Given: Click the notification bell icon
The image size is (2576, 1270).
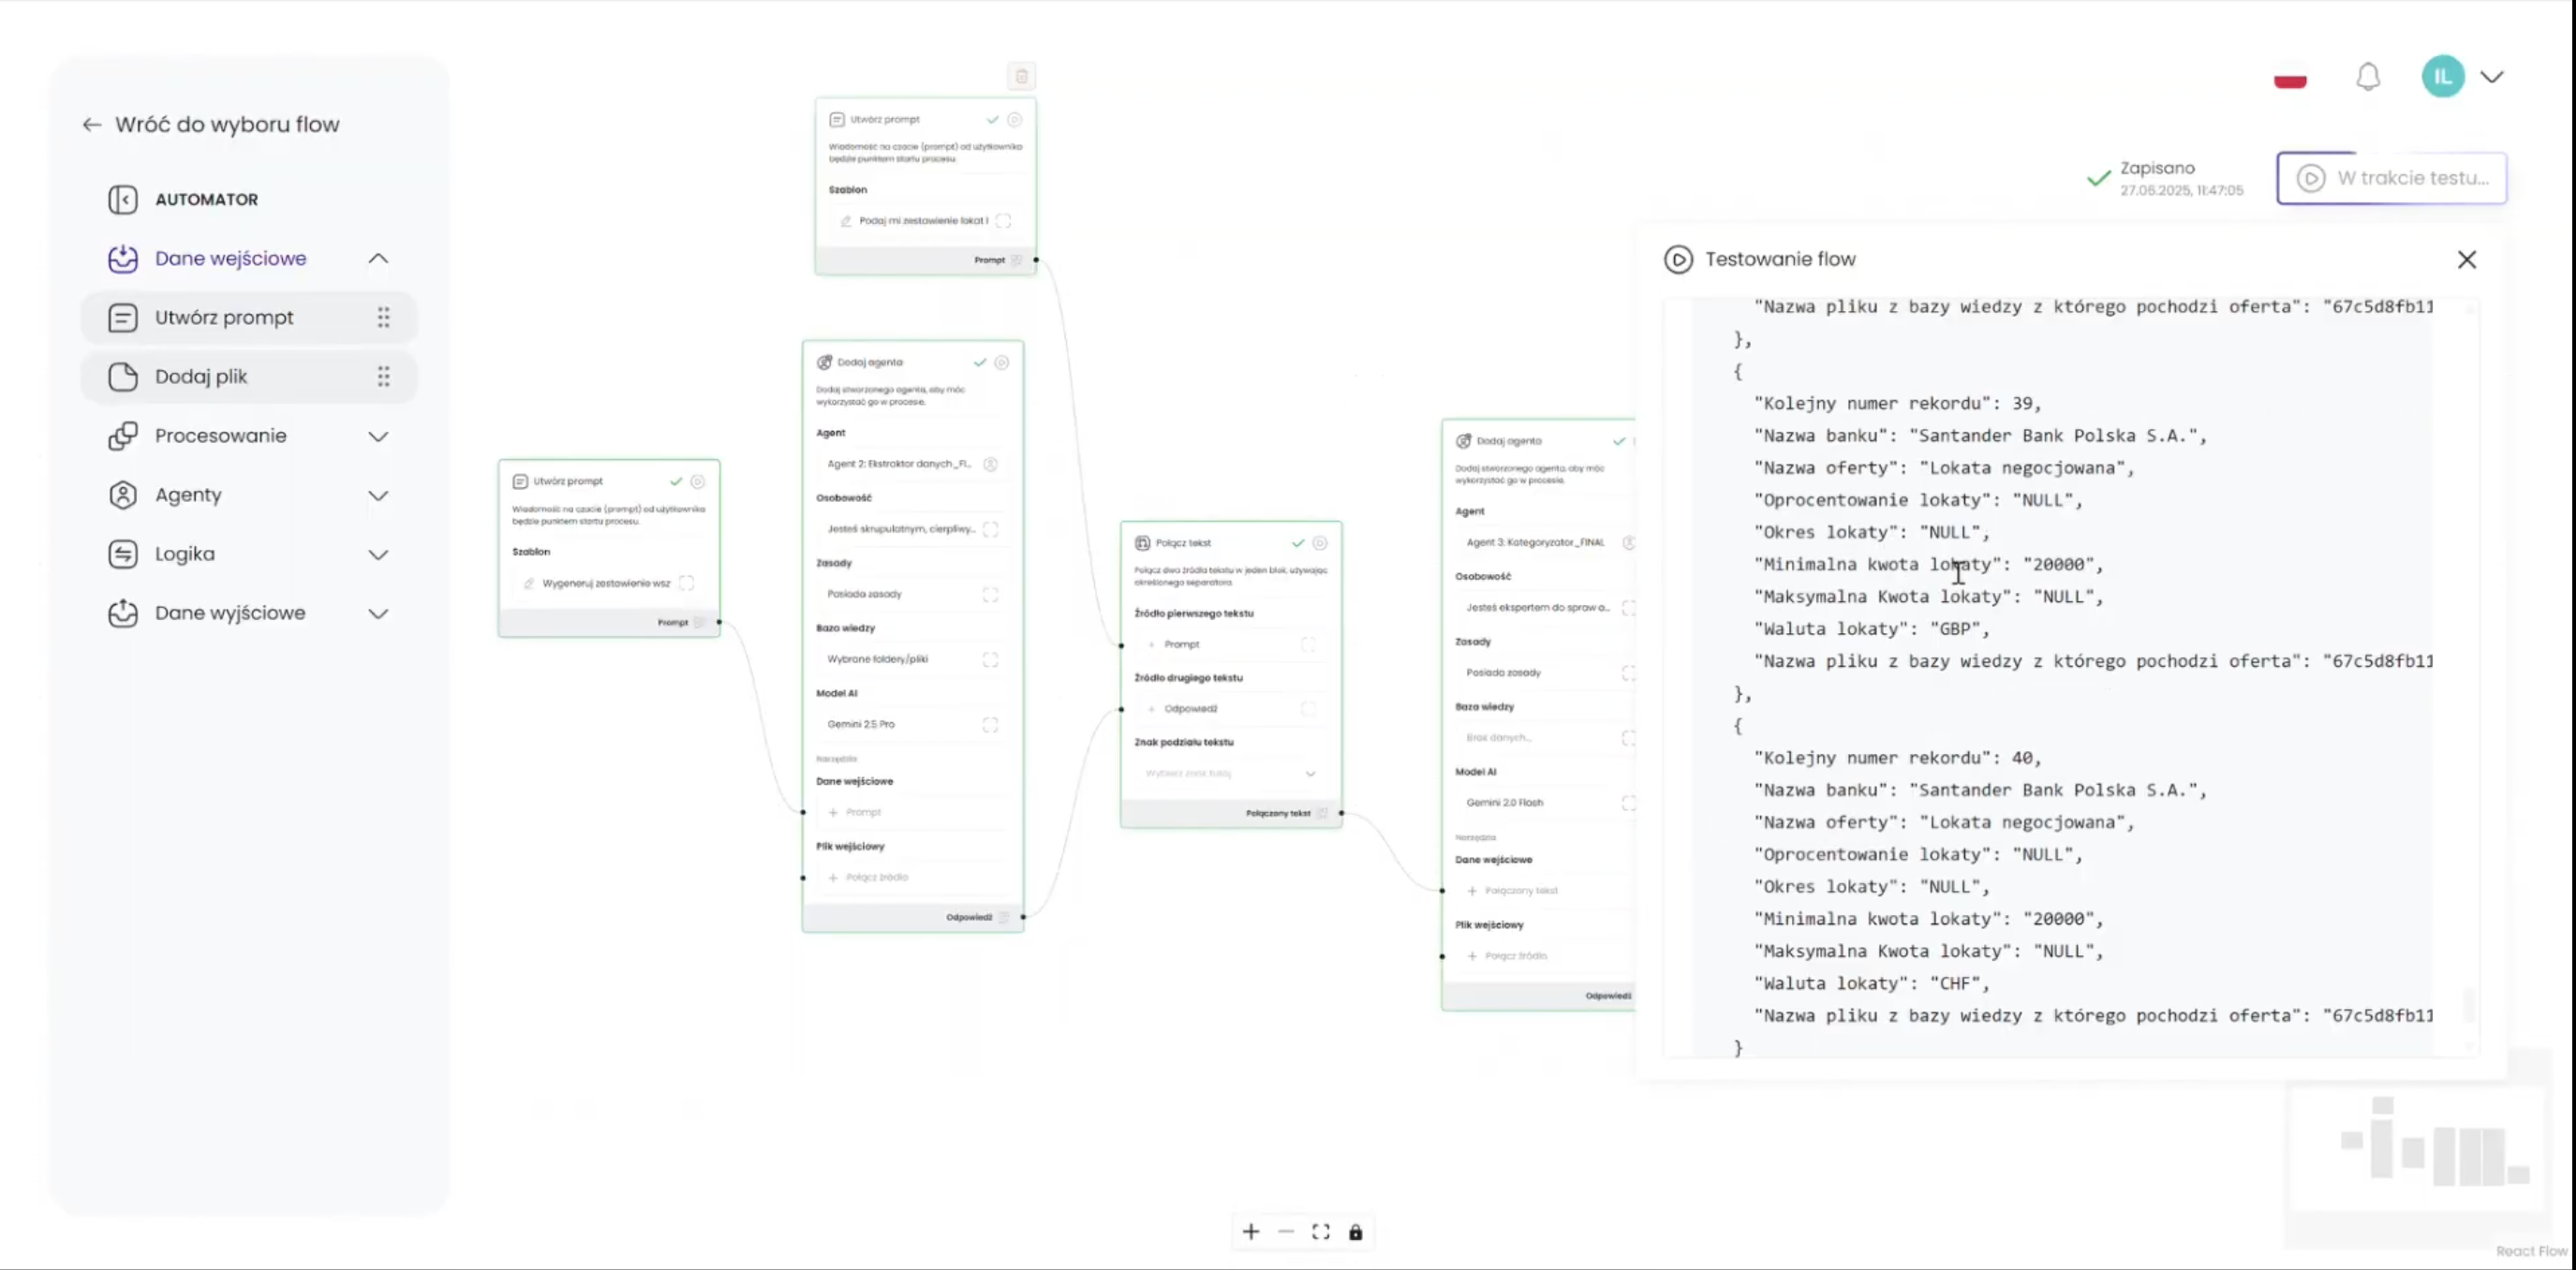Looking at the screenshot, I should point(2367,77).
